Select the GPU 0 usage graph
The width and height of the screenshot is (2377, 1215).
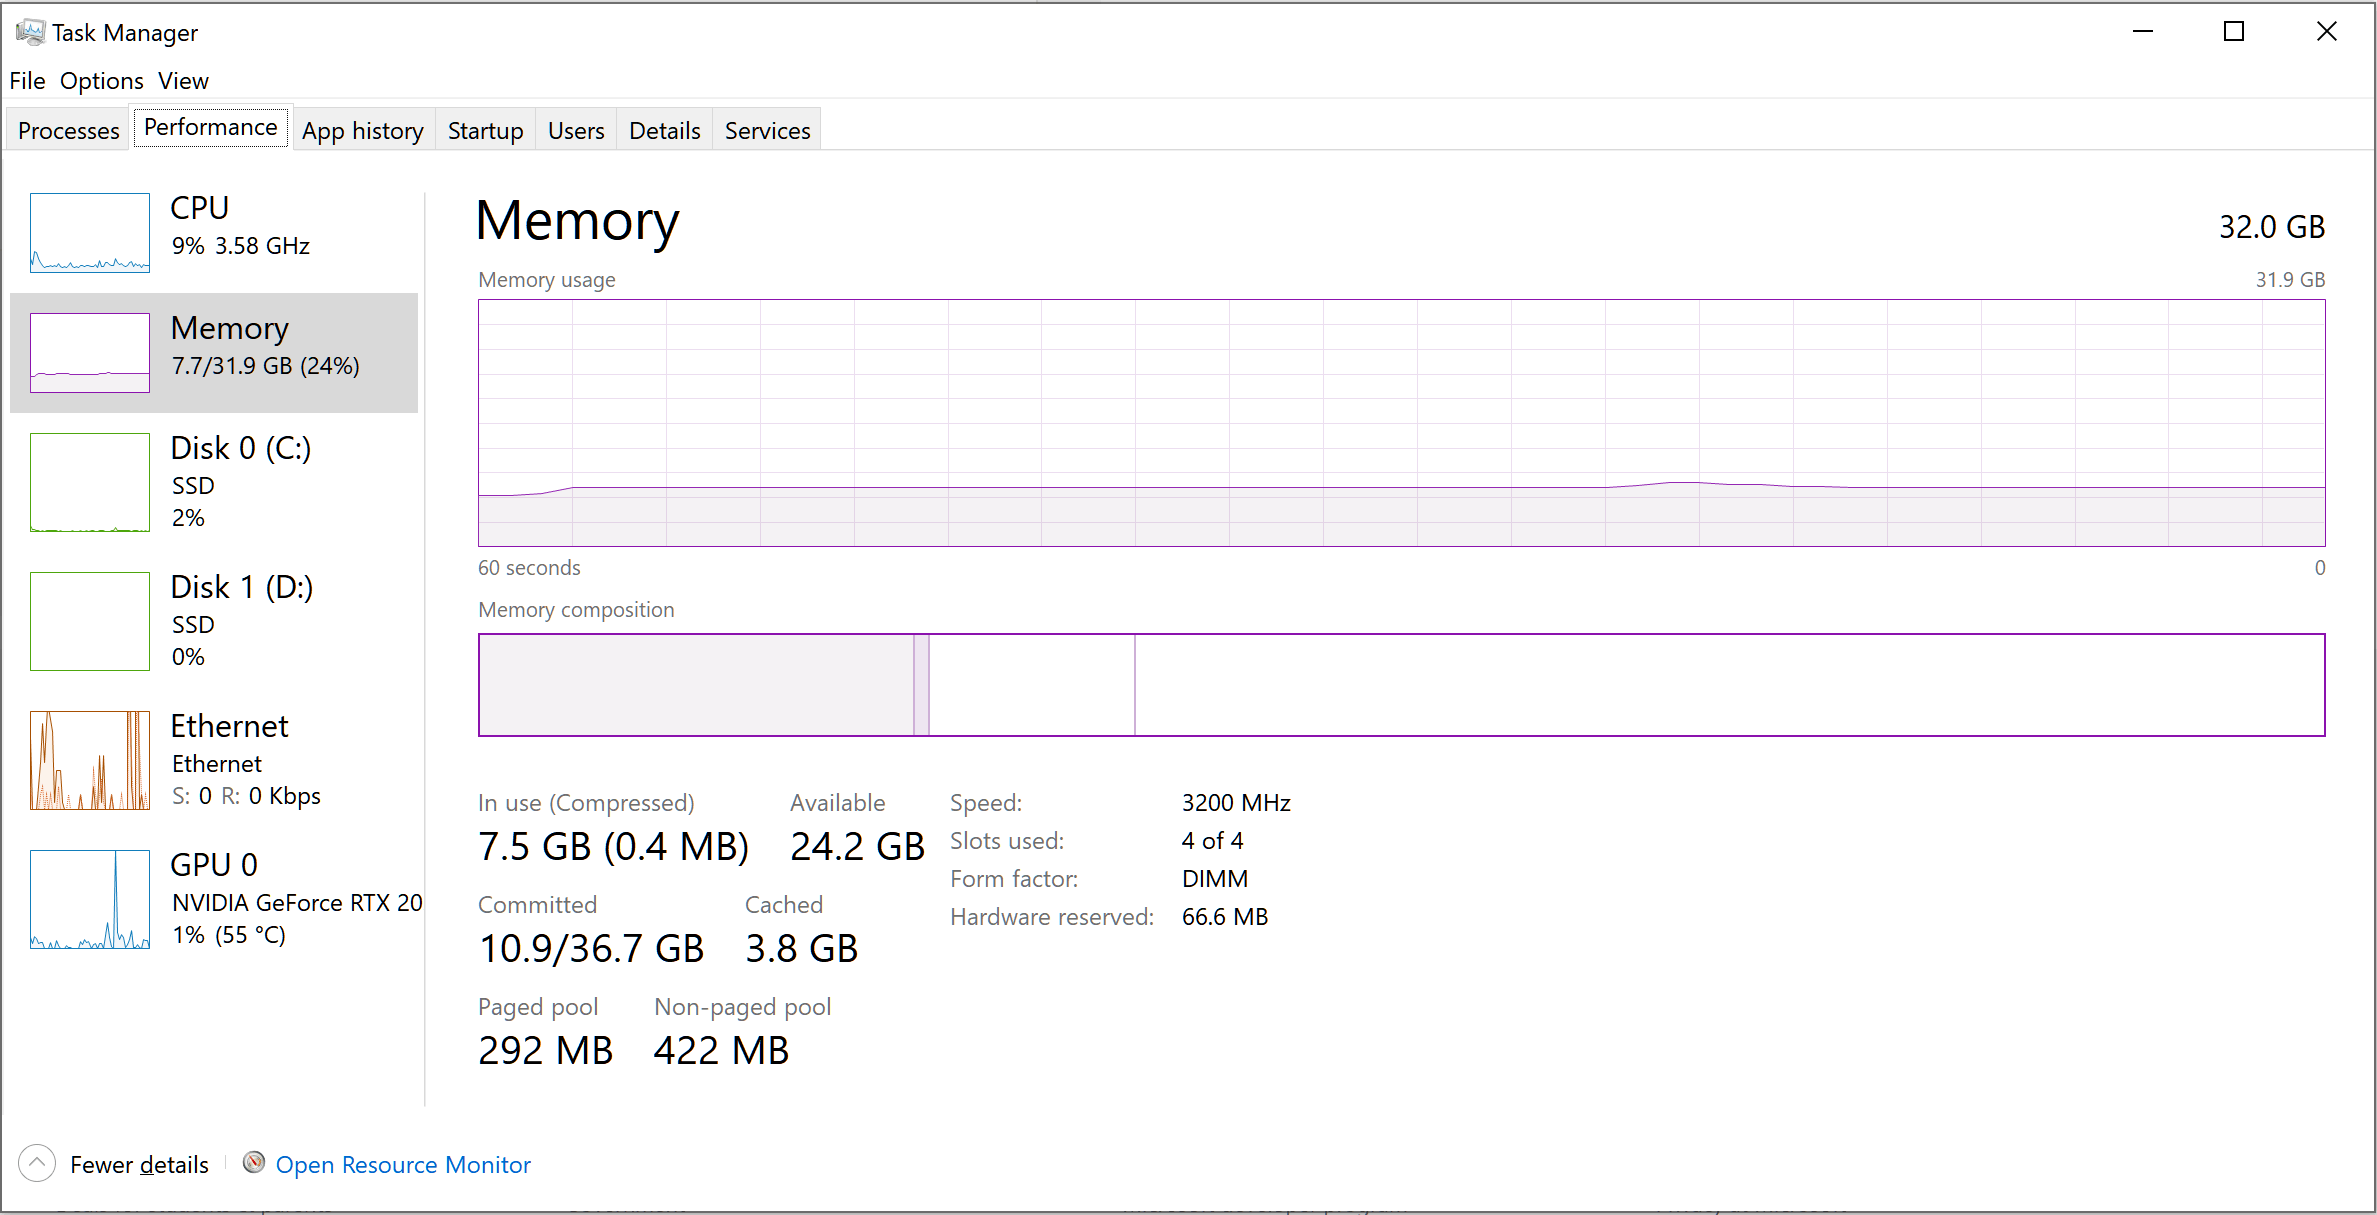tap(90, 899)
